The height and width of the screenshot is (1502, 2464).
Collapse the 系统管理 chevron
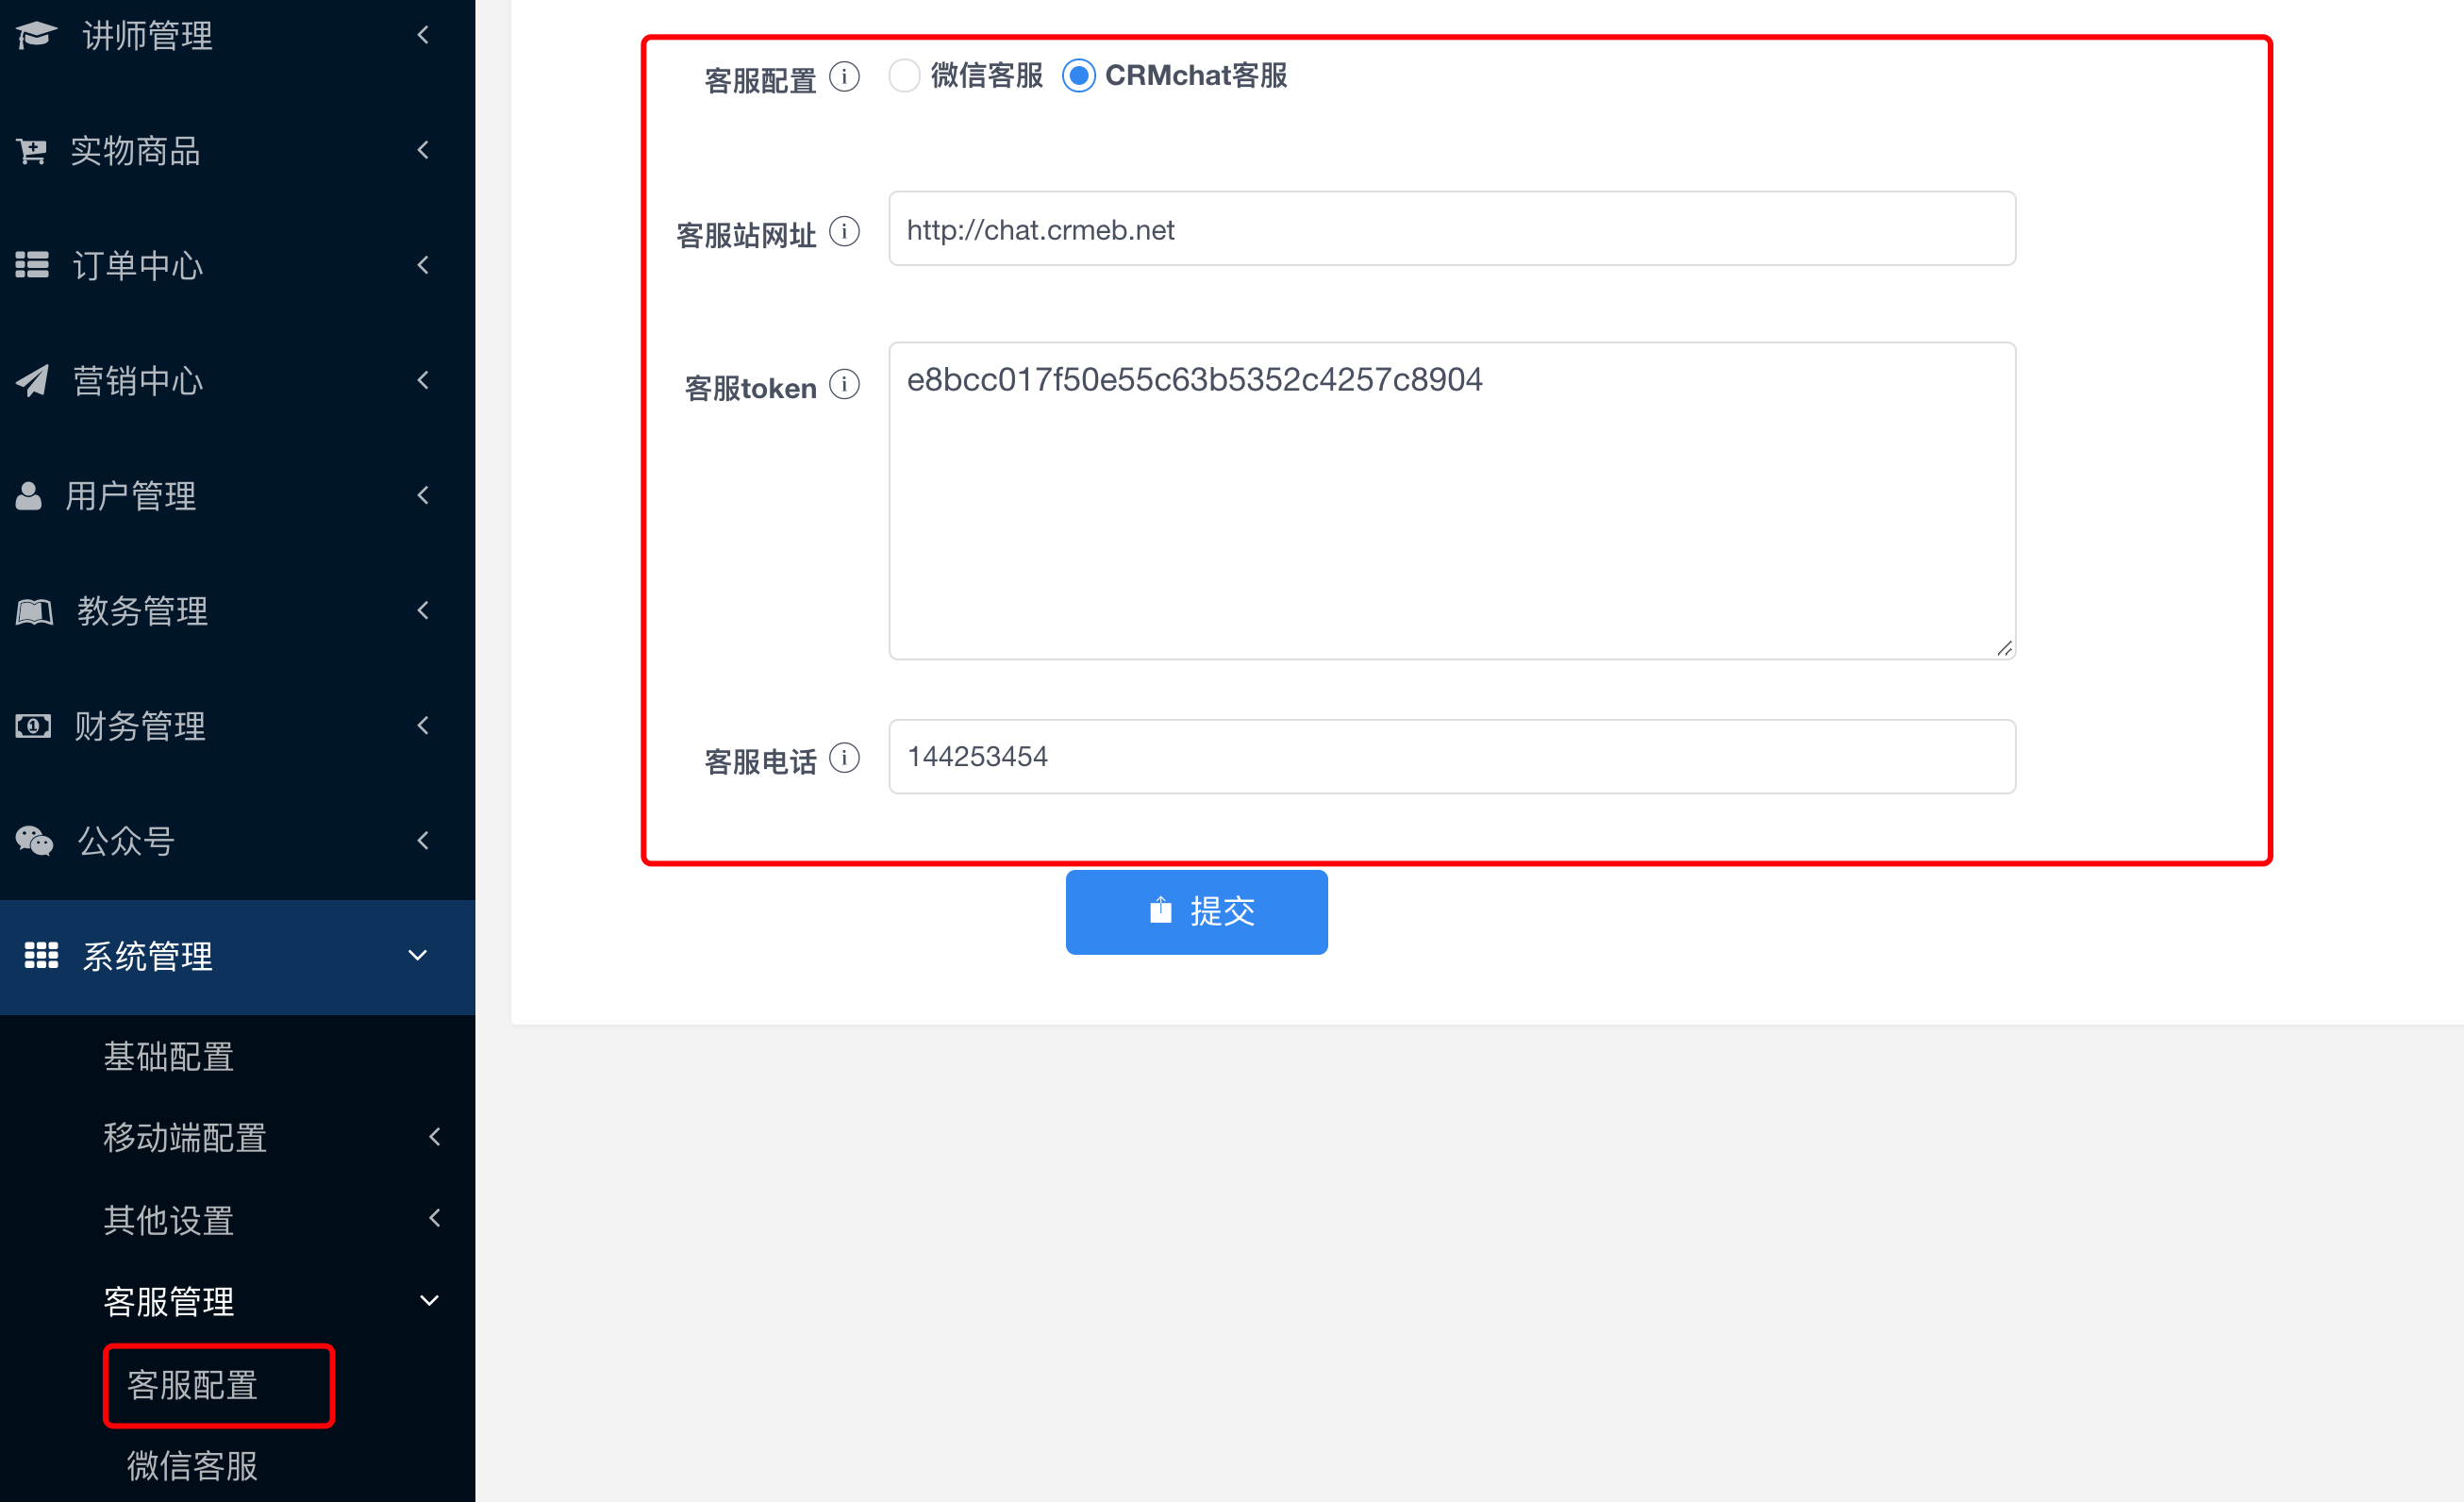tap(418, 956)
